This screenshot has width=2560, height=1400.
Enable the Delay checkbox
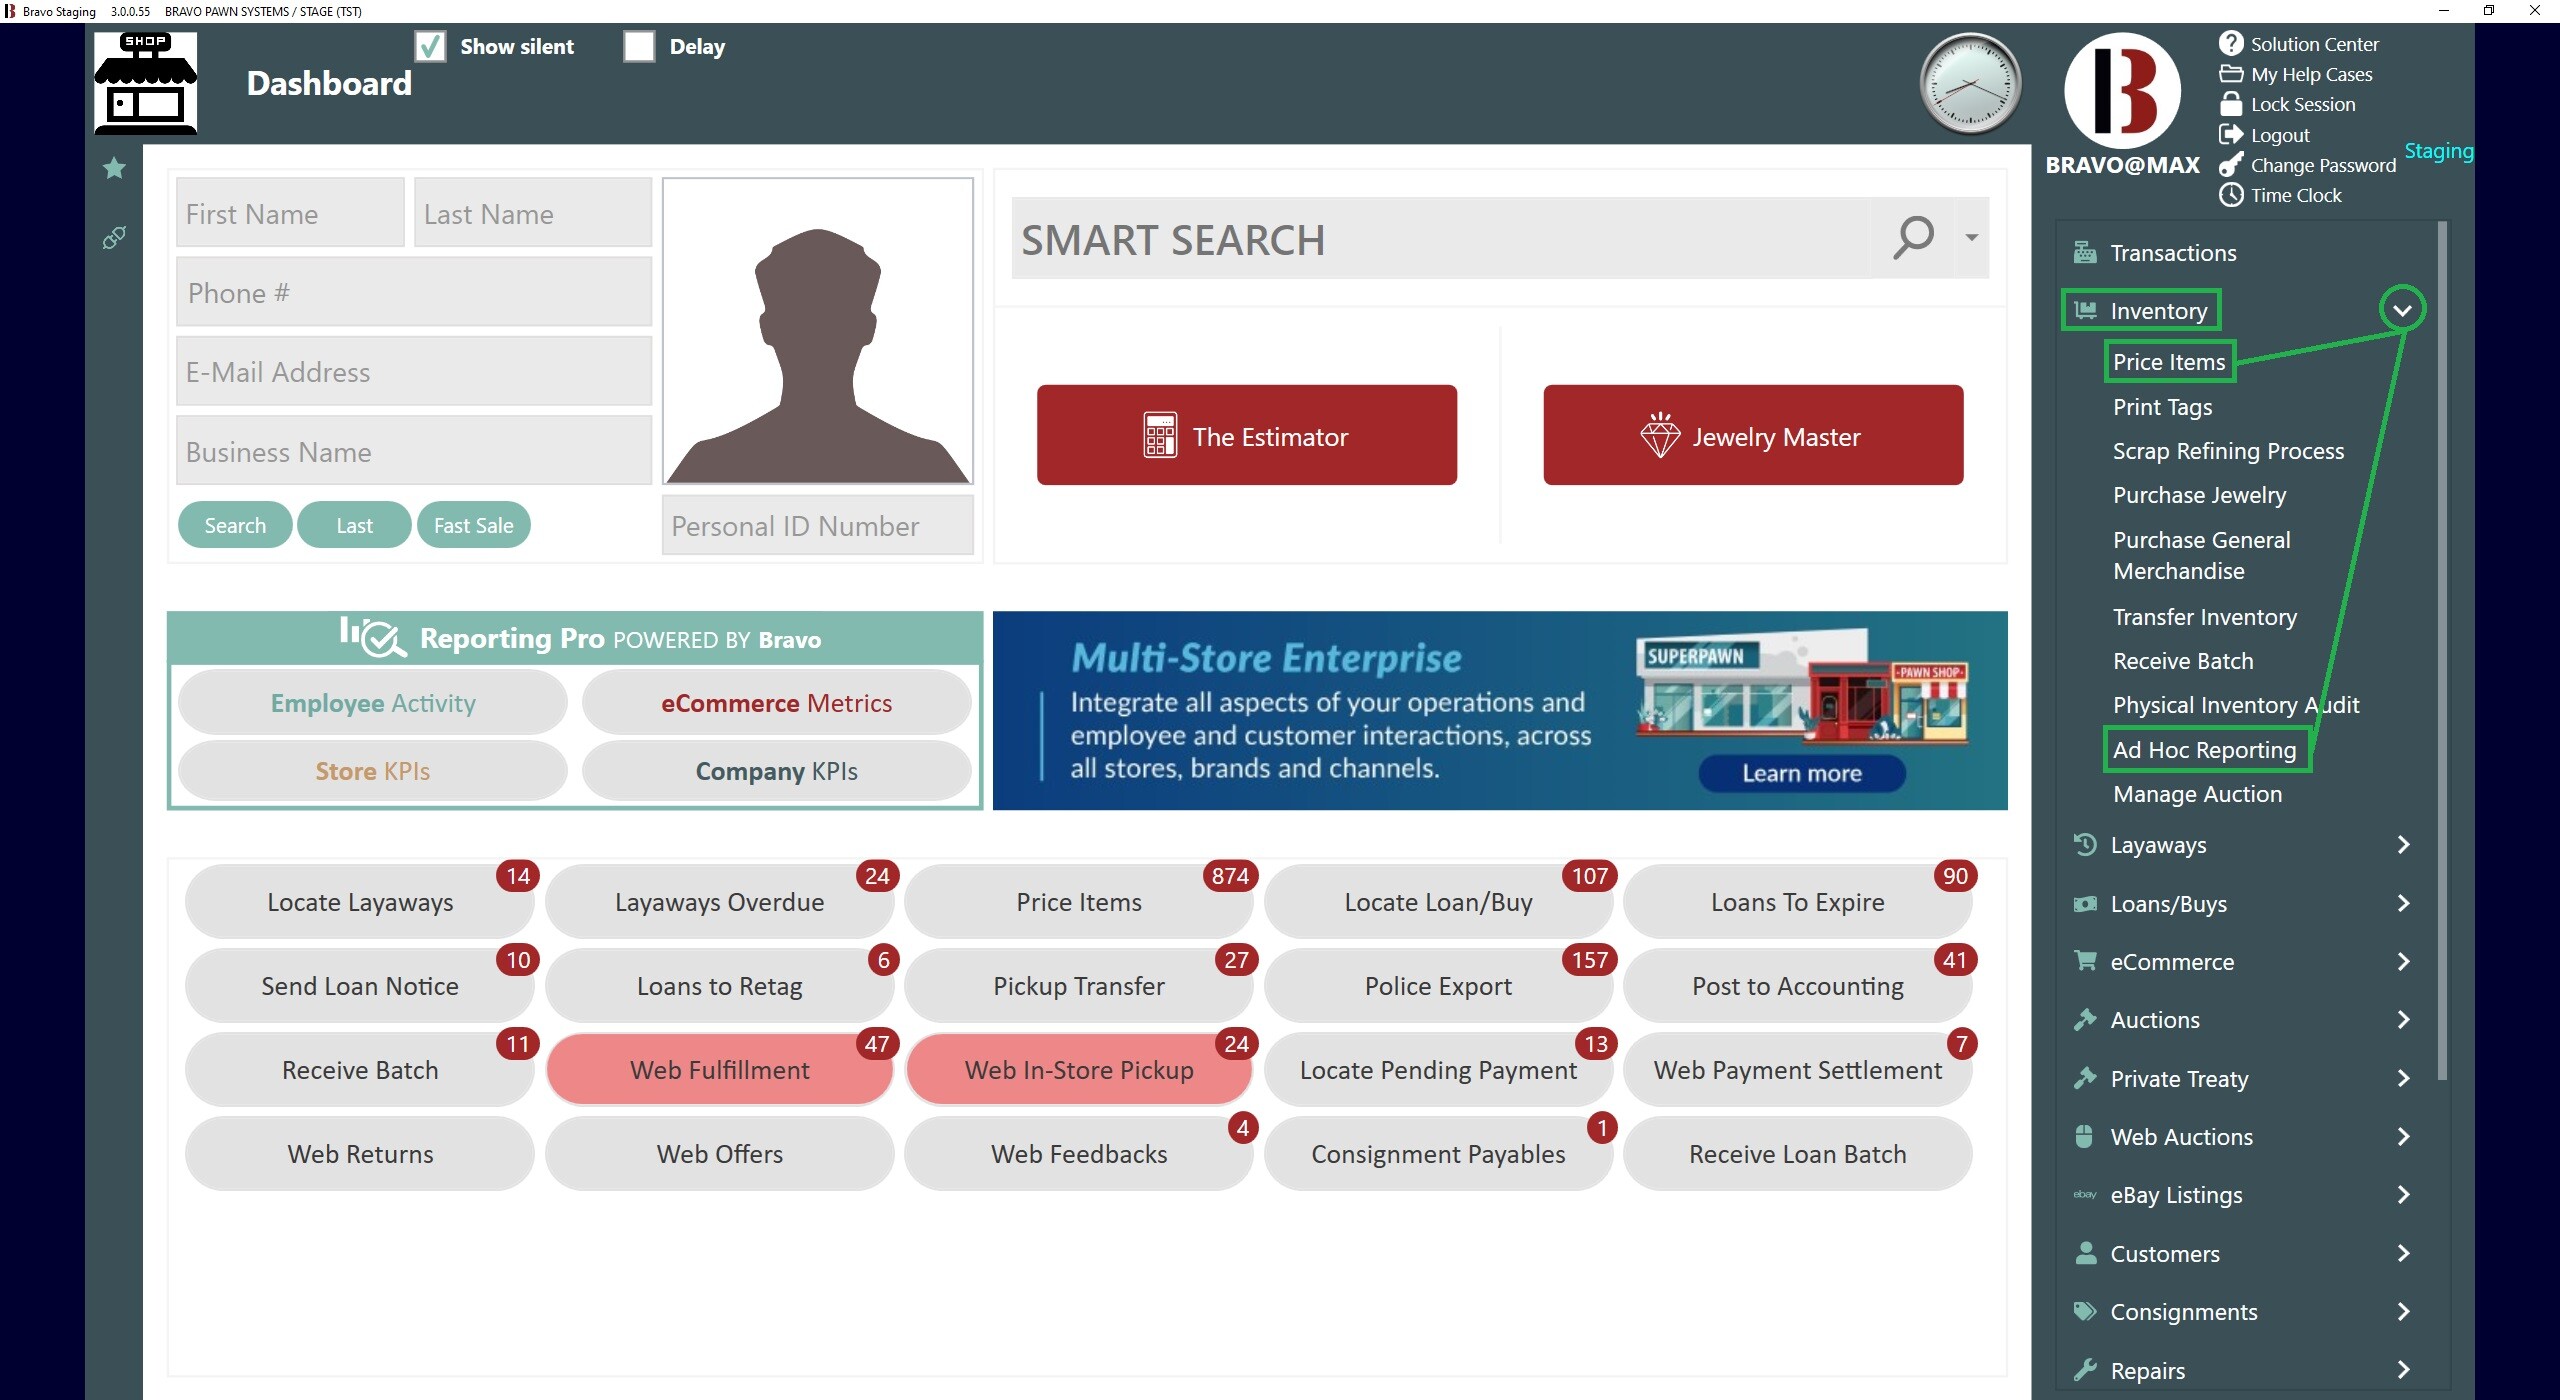coord(639,46)
